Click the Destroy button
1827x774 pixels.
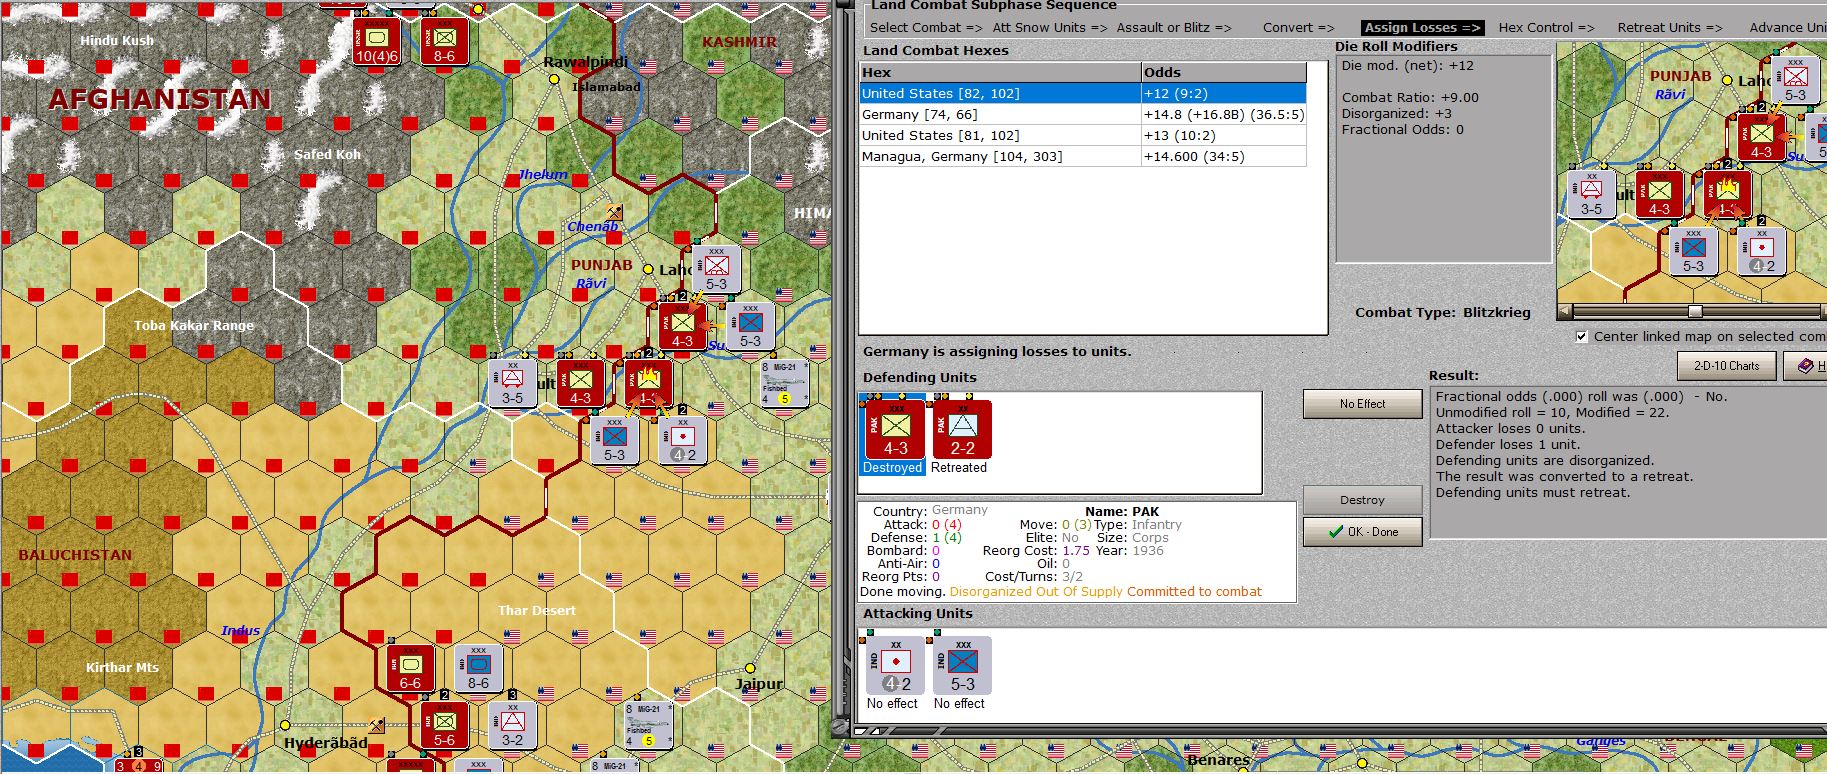click(1362, 500)
